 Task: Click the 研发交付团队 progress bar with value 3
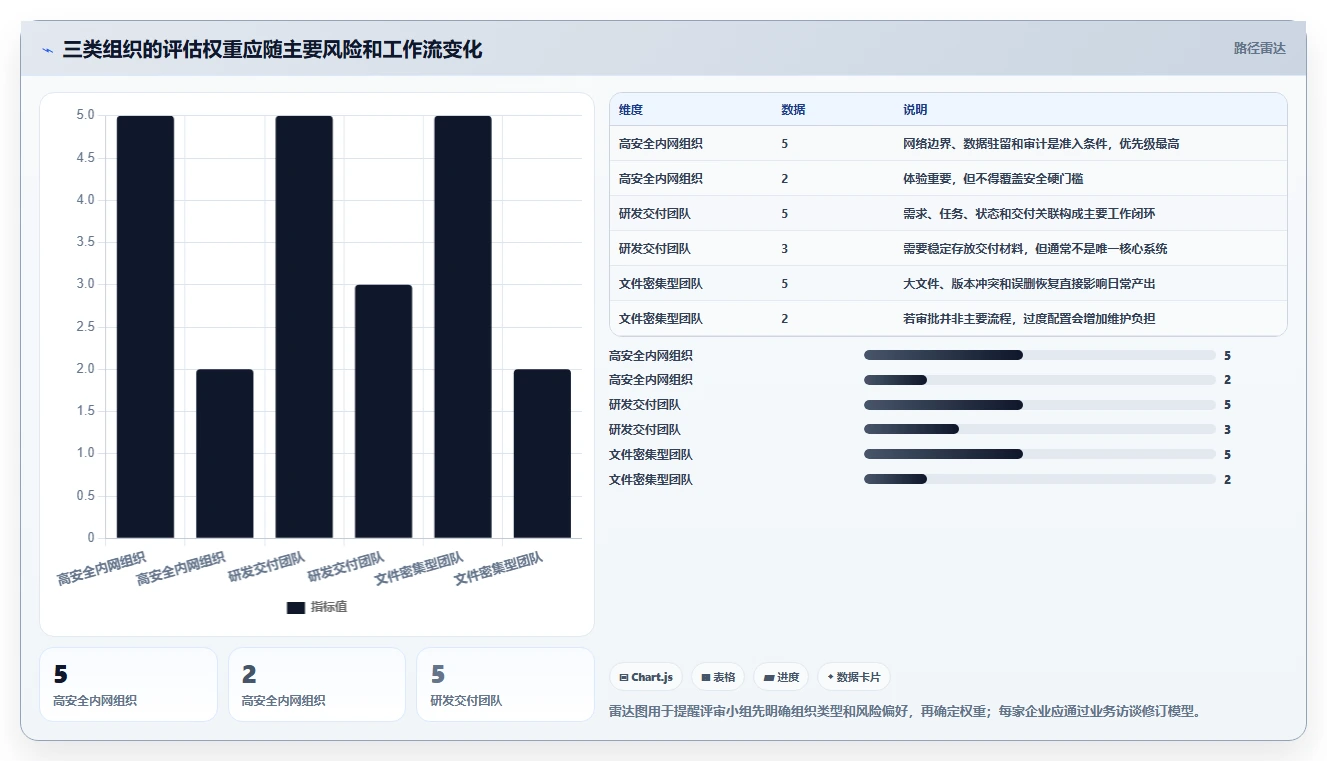(1040, 430)
